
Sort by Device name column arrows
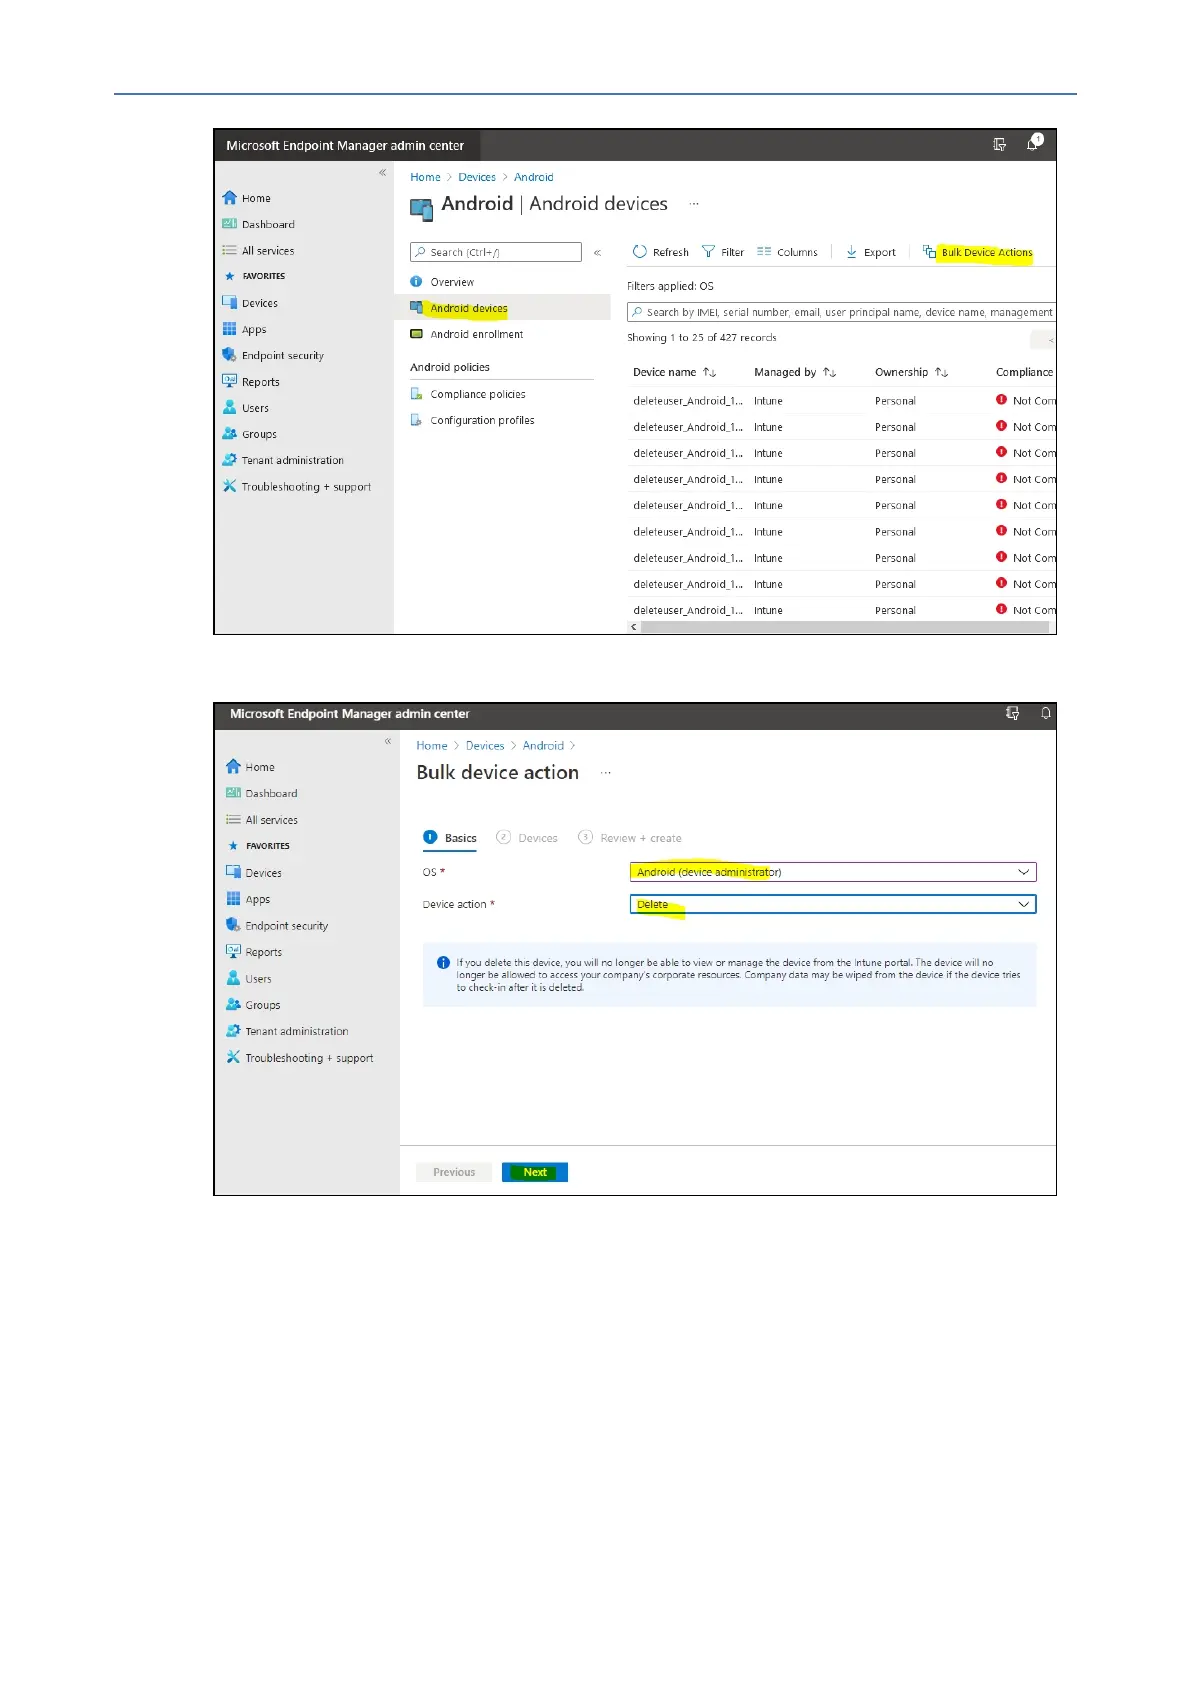709,372
